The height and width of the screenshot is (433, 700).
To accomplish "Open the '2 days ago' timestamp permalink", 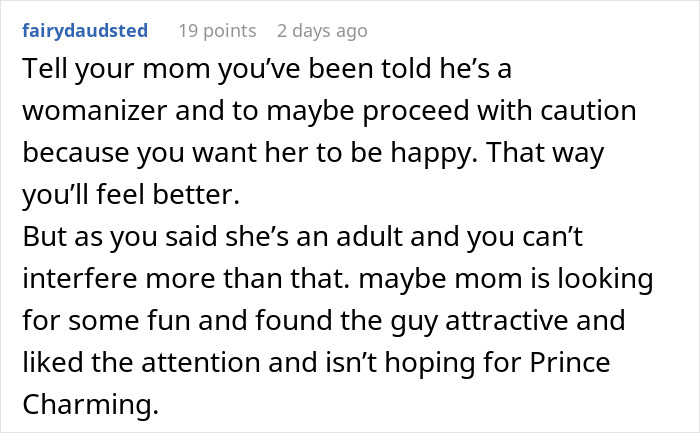I will click(321, 31).
